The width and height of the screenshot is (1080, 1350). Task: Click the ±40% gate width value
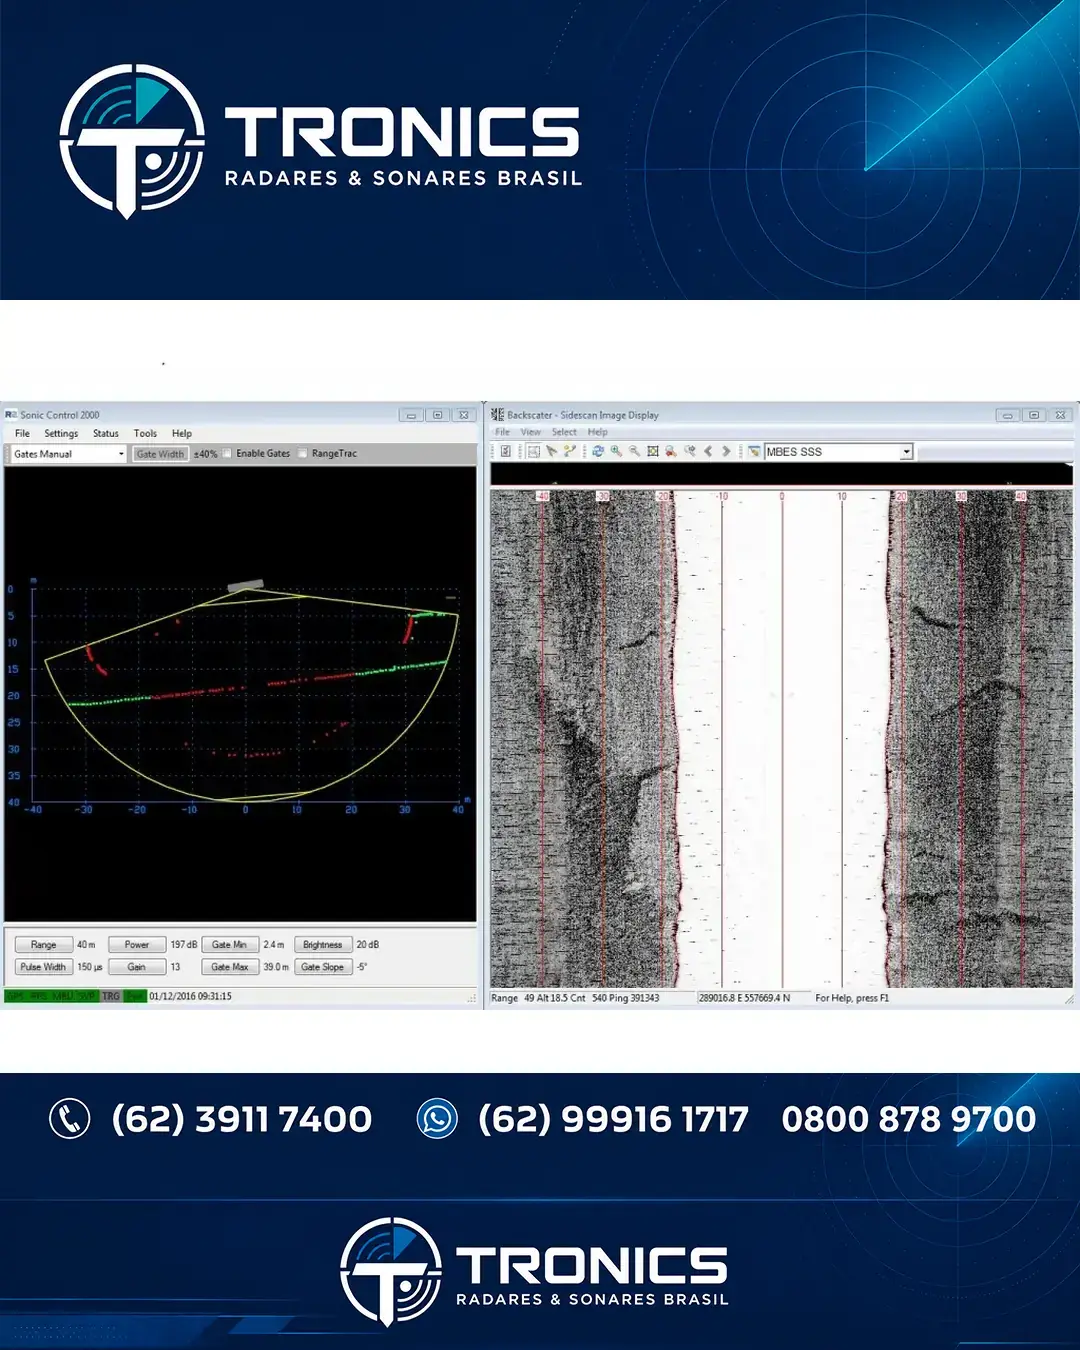[205, 454]
